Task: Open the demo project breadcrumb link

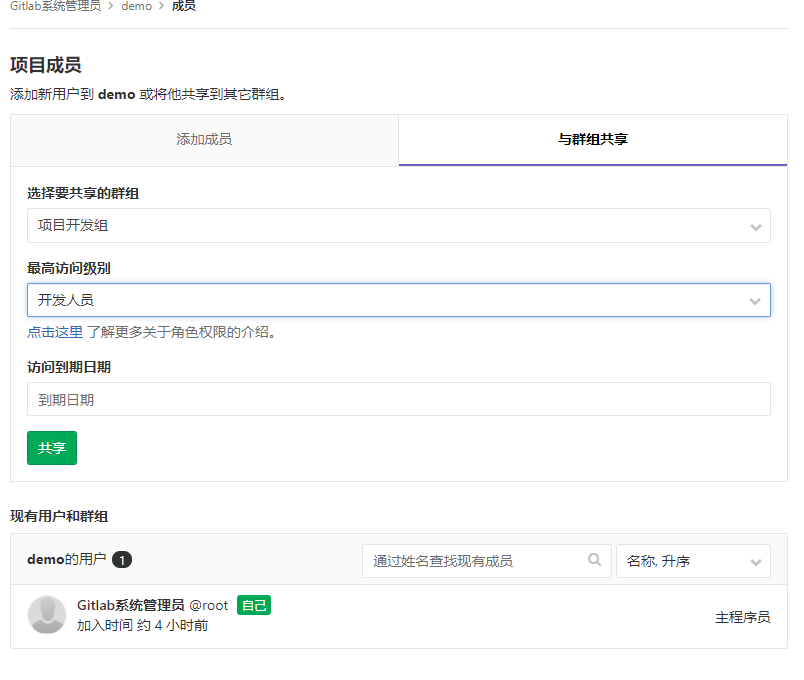Action: point(136,6)
